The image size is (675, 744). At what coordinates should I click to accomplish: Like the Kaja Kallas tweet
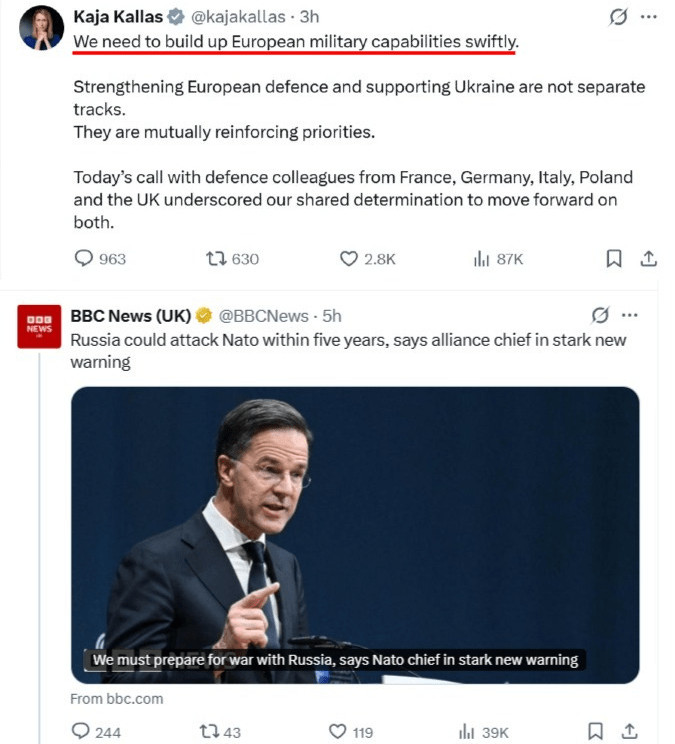(x=349, y=258)
